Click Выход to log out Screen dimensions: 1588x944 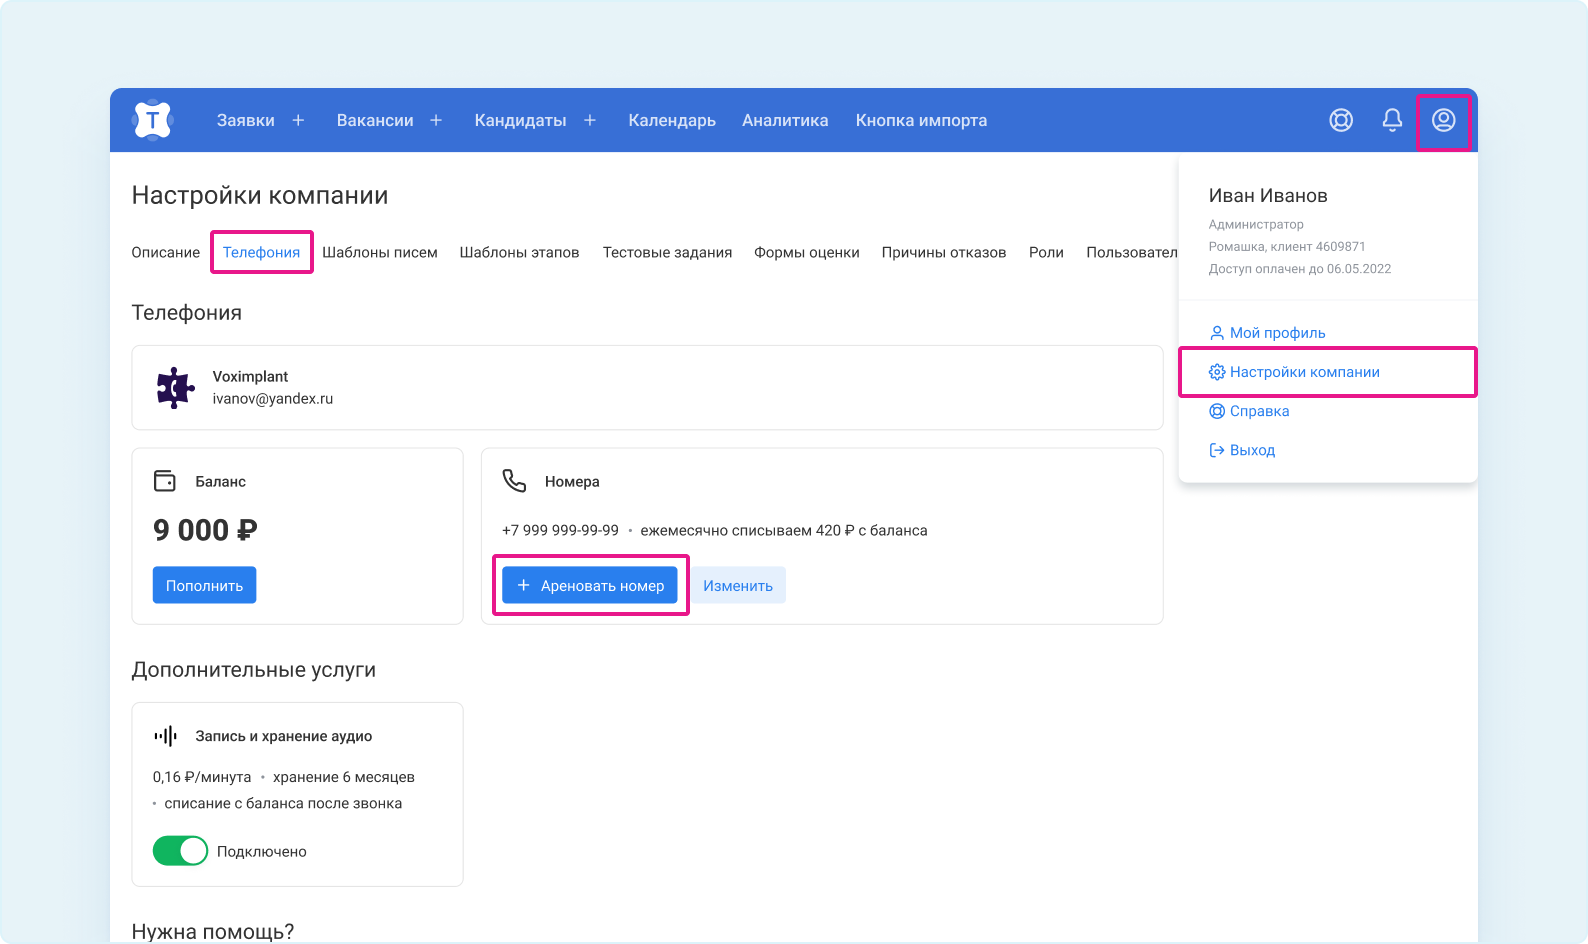pyautogui.click(x=1252, y=450)
